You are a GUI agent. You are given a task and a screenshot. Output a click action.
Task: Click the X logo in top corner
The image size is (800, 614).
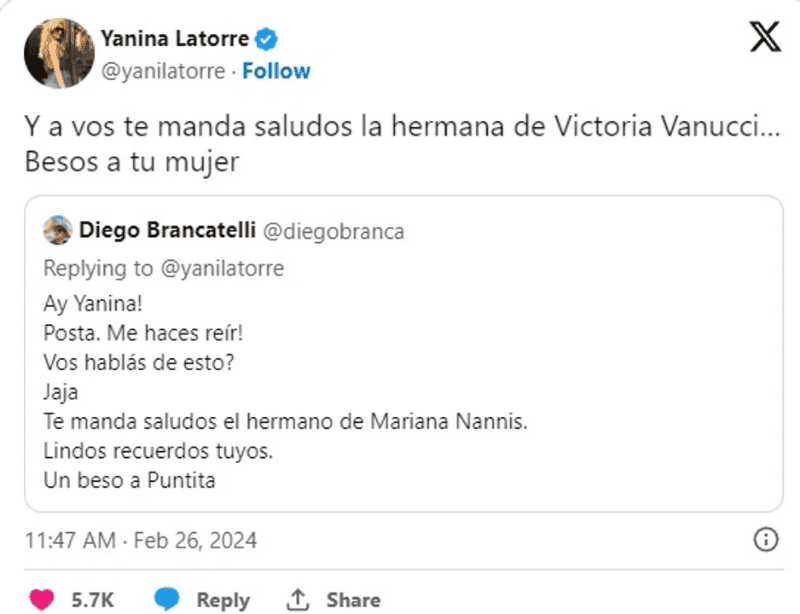(766, 38)
